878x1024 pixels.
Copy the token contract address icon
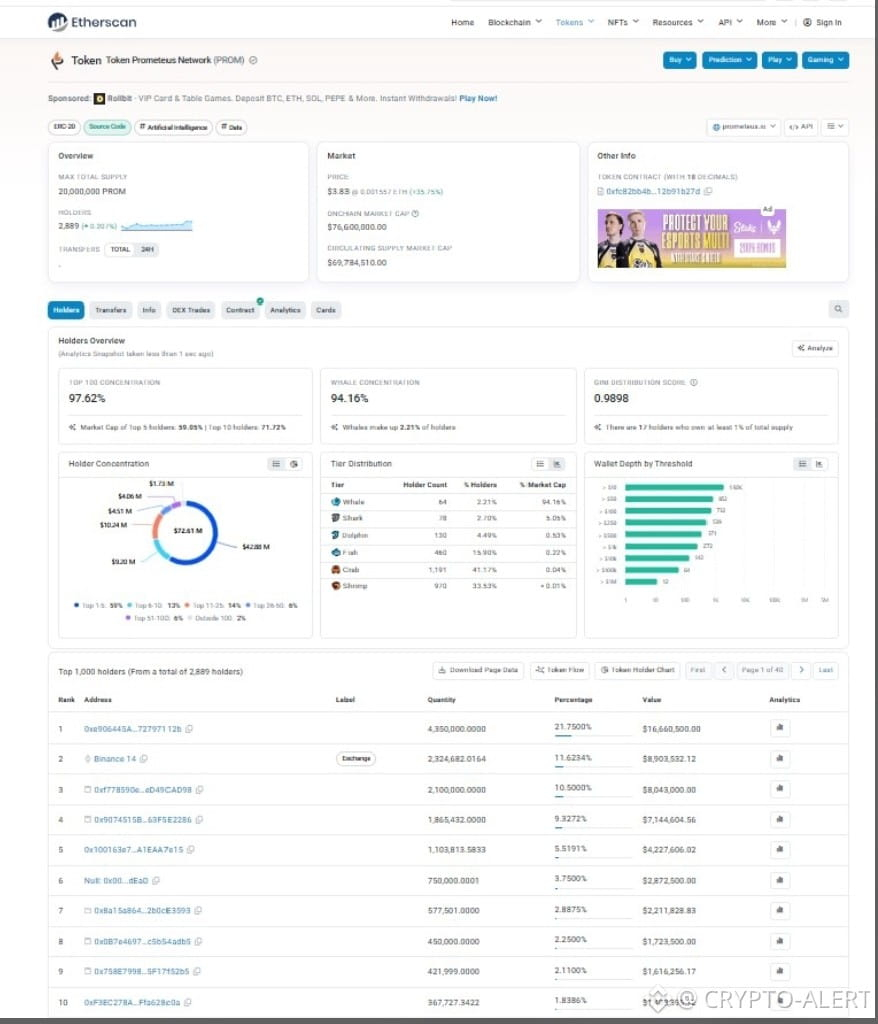[x=708, y=191]
